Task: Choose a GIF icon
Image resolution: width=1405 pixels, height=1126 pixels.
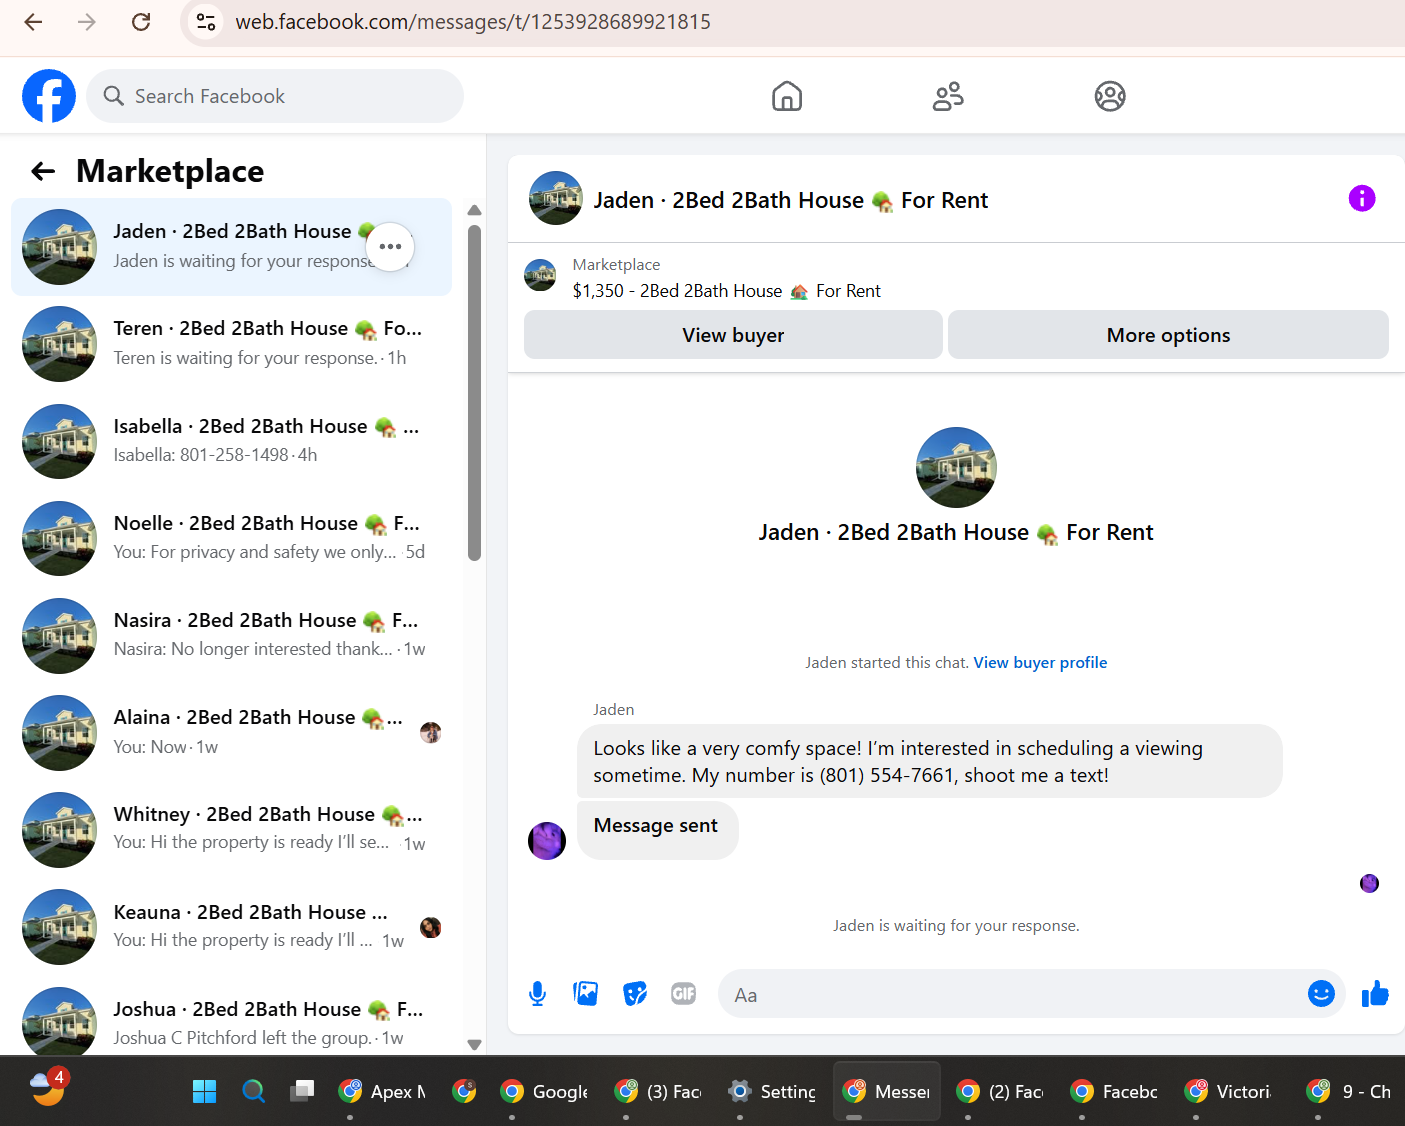Action: click(684, 993)
